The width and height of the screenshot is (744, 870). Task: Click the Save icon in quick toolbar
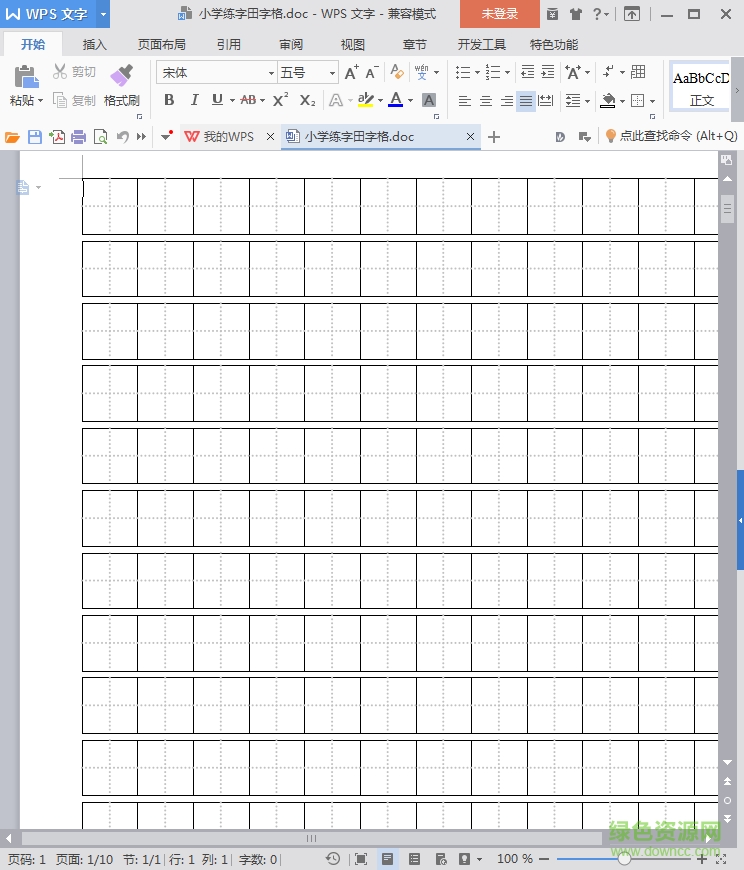click(x=35, y=137)
